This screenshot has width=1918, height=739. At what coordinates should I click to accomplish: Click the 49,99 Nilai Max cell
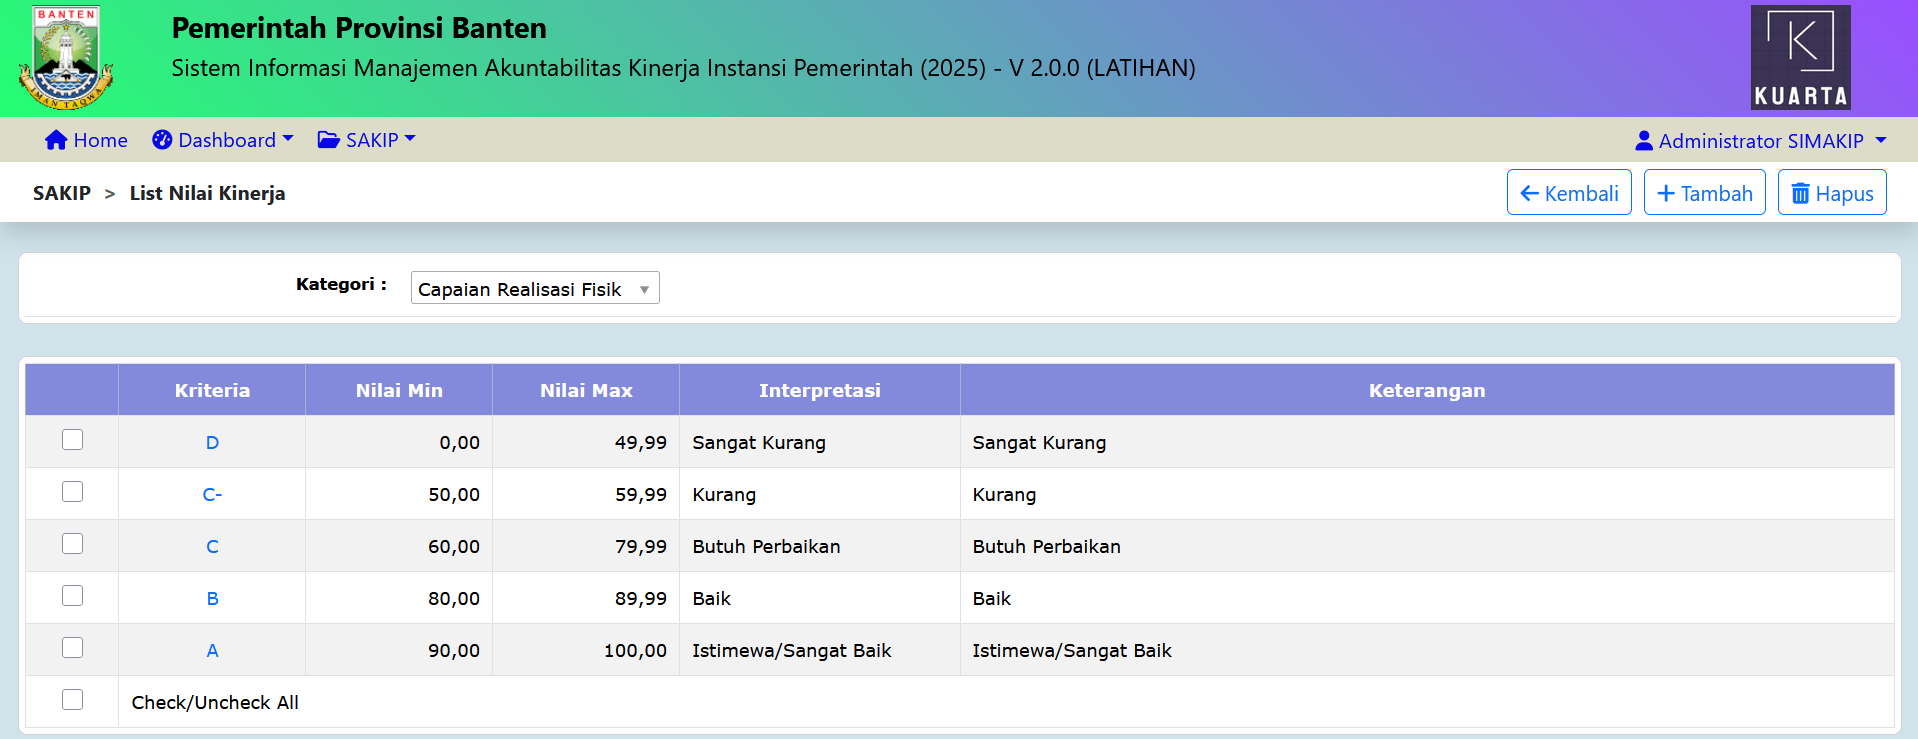pos(586,442)
